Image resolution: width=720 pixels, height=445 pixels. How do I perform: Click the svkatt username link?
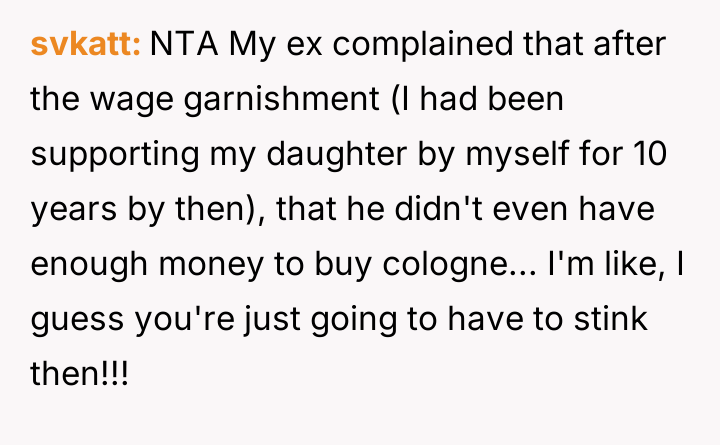click(87, 45)
